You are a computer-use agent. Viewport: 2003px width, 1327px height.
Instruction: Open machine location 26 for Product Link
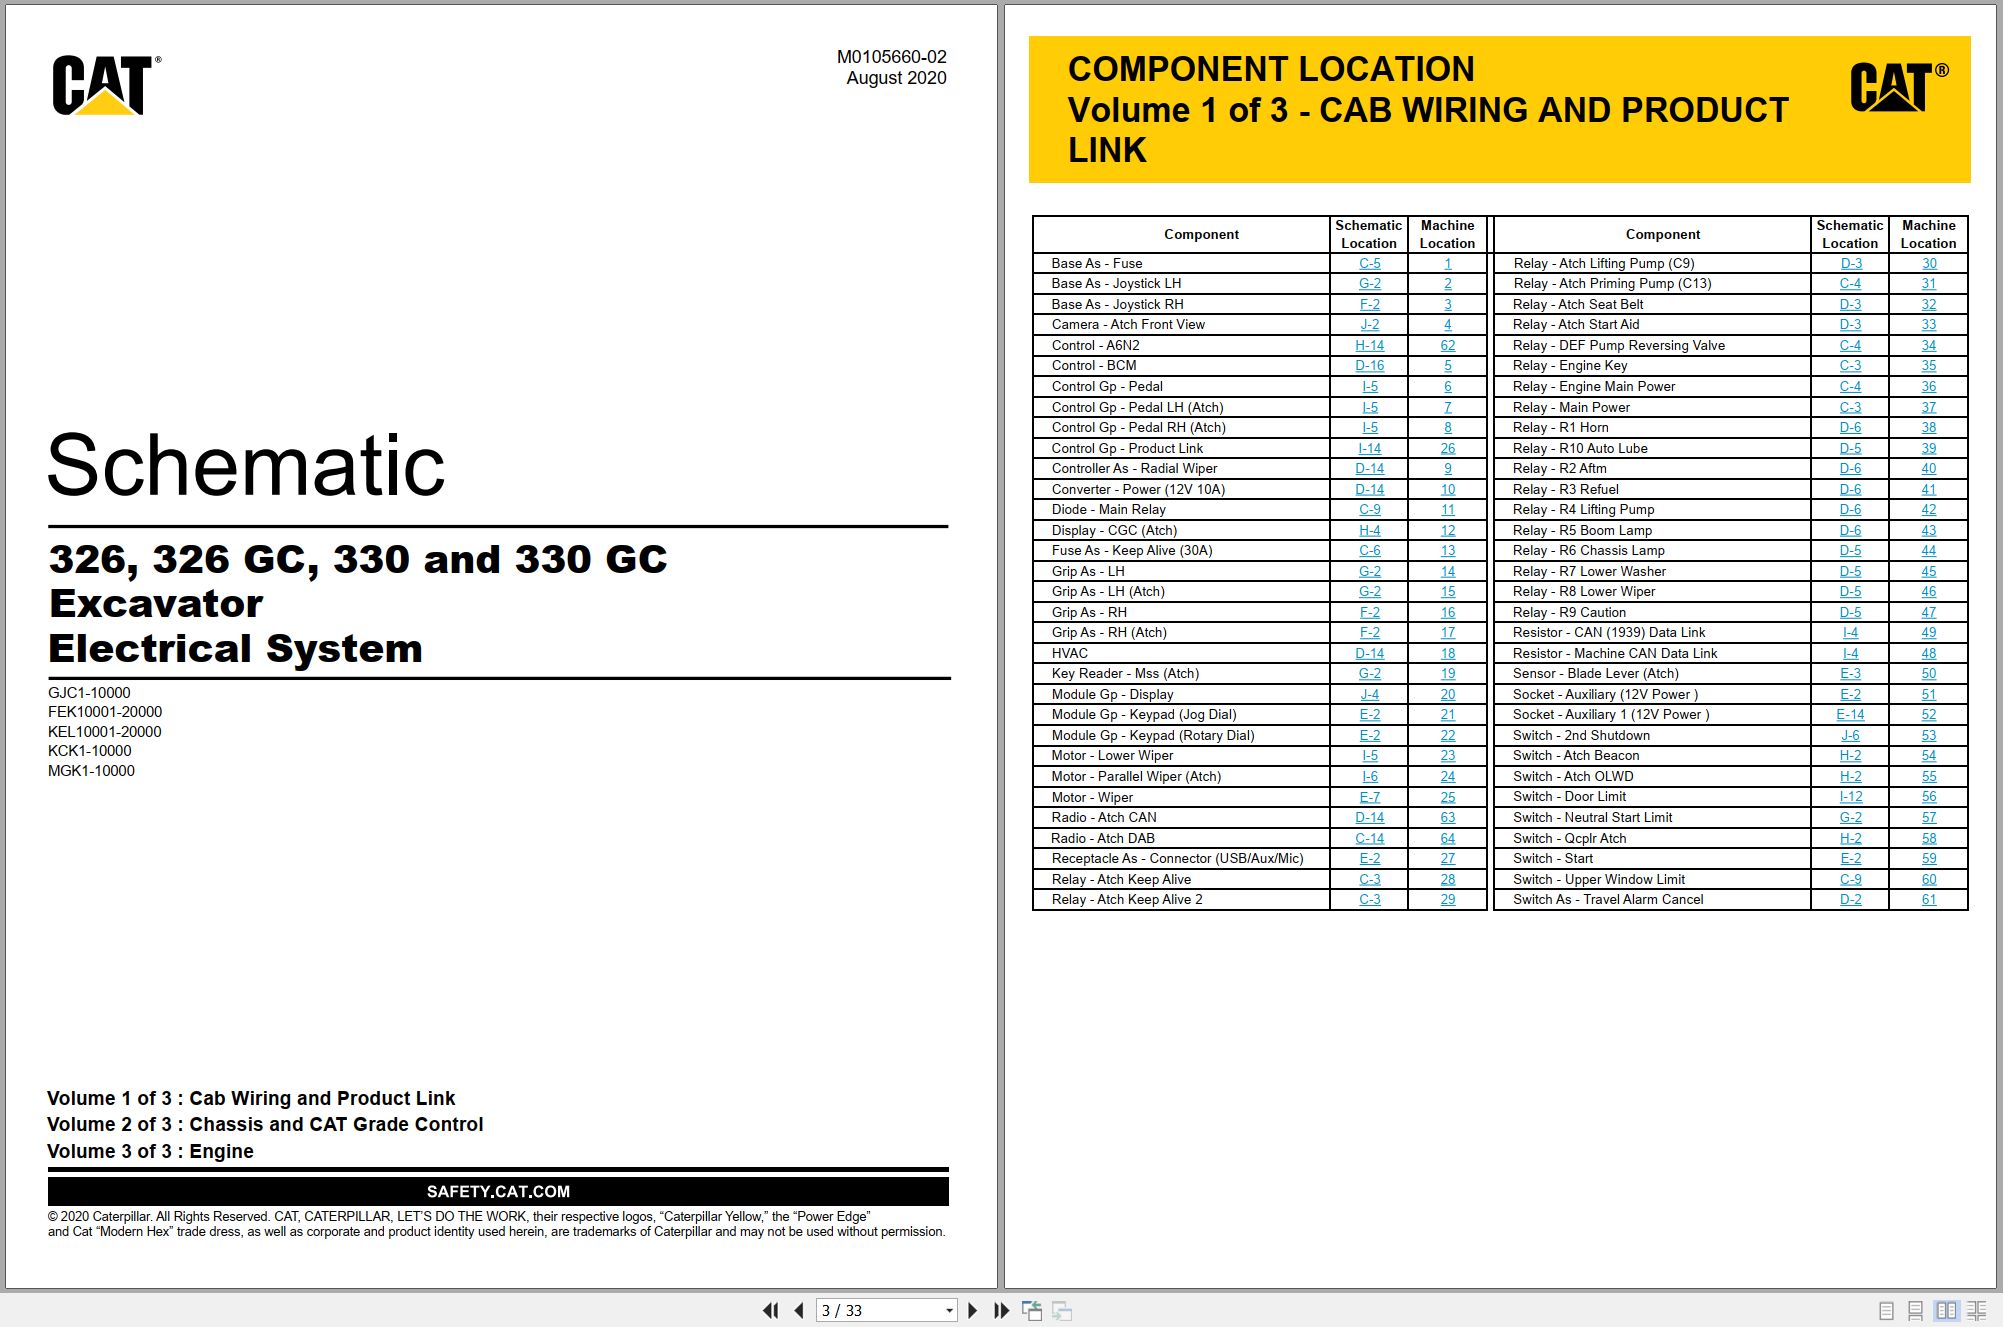[1447, 448]
